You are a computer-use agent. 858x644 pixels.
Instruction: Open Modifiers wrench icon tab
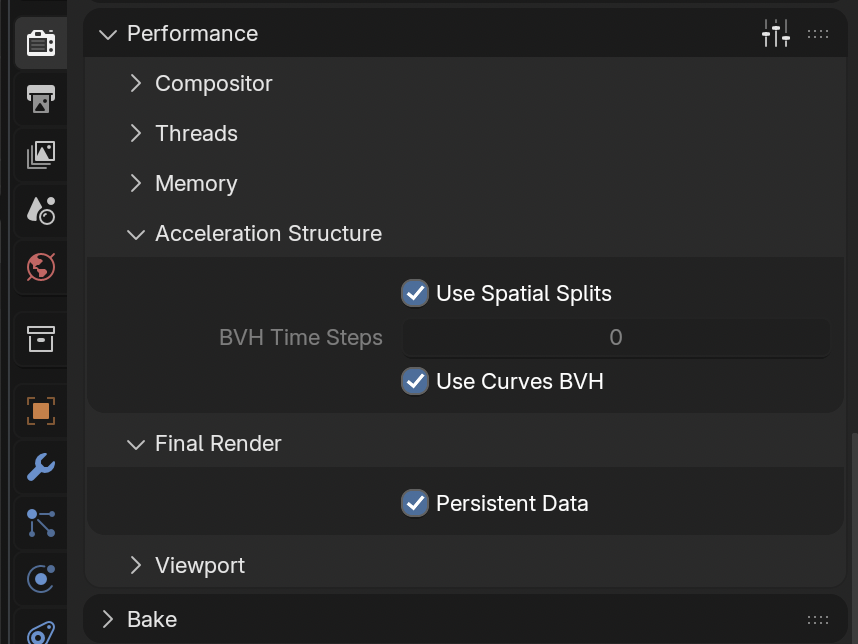pyautogui.click(x=41, y=466)
